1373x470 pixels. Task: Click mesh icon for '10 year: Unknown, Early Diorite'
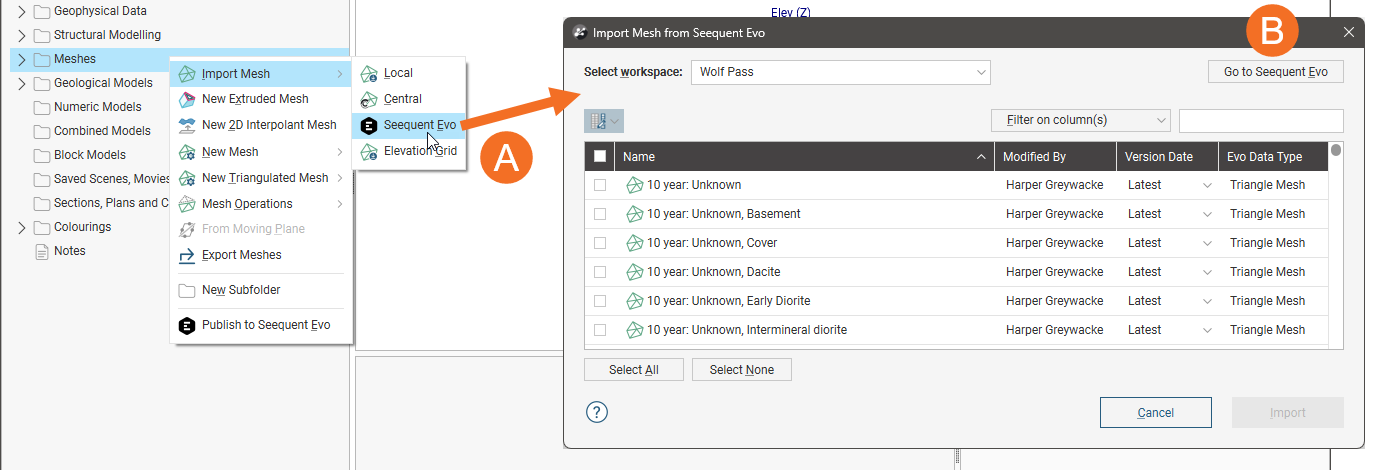click(x=634, y=301)
